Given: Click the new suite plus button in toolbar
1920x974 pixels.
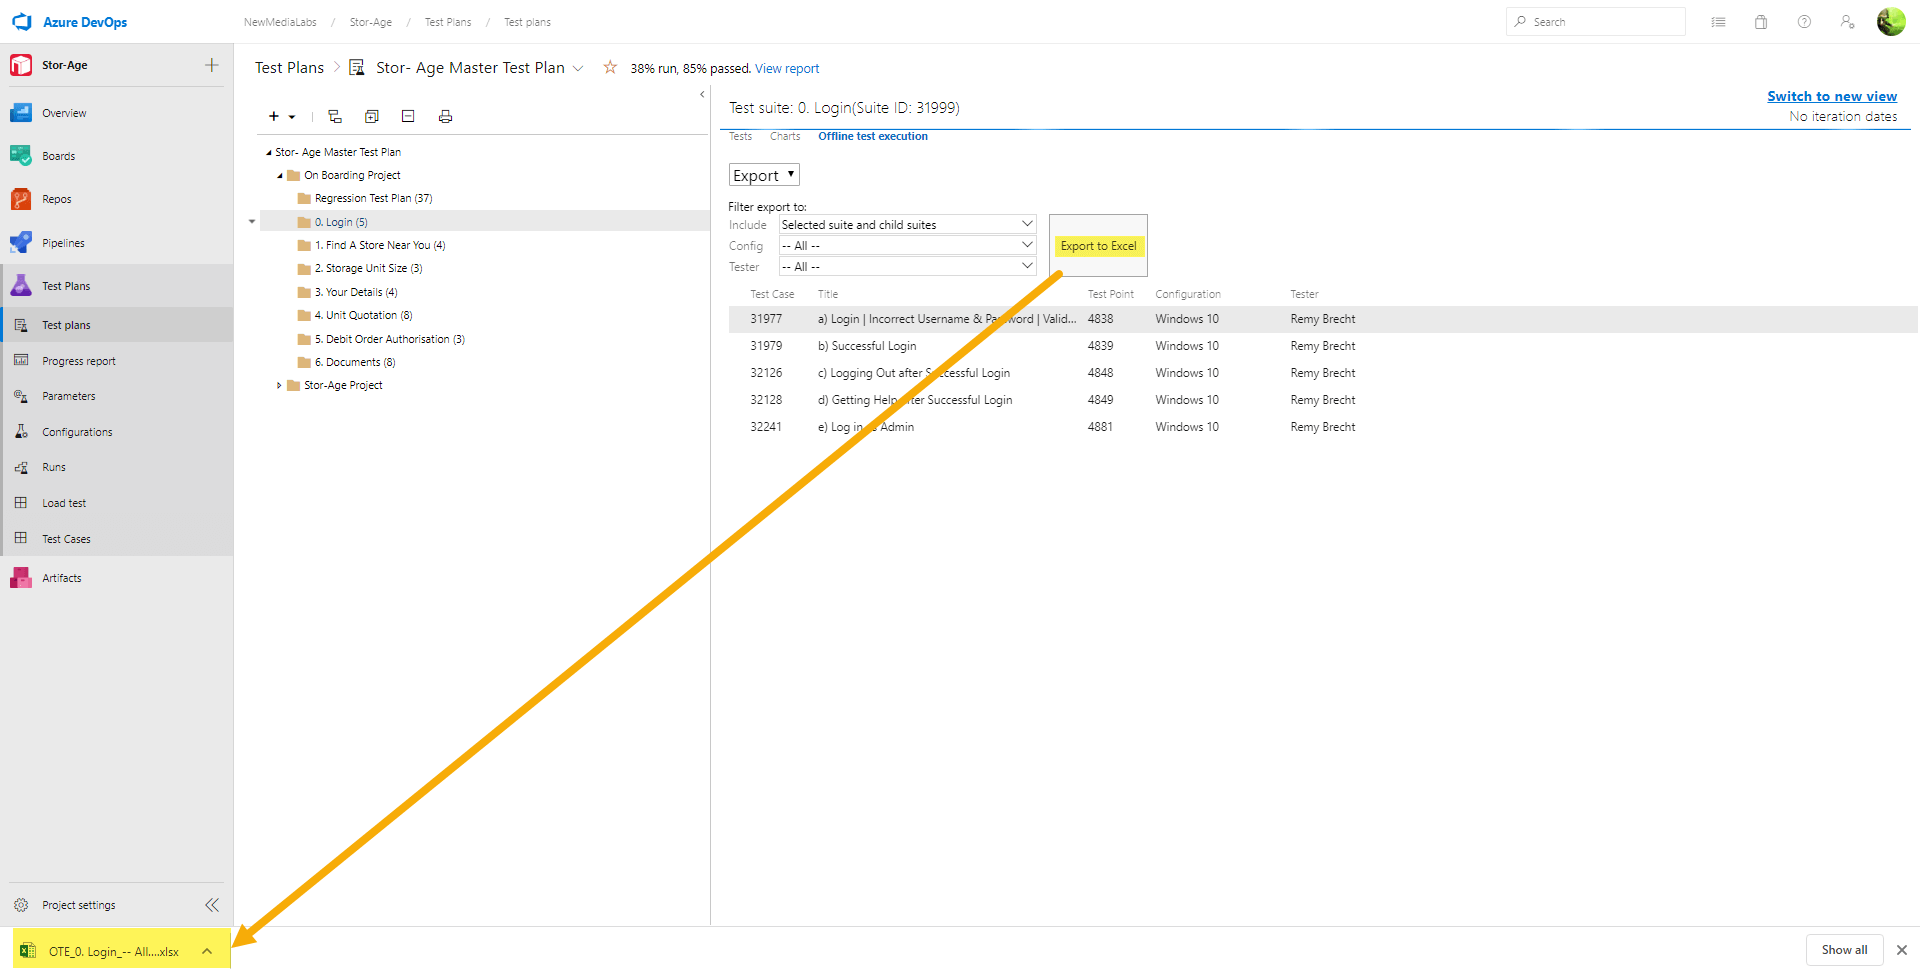Looking at the screenshot, I should [274, 117].
